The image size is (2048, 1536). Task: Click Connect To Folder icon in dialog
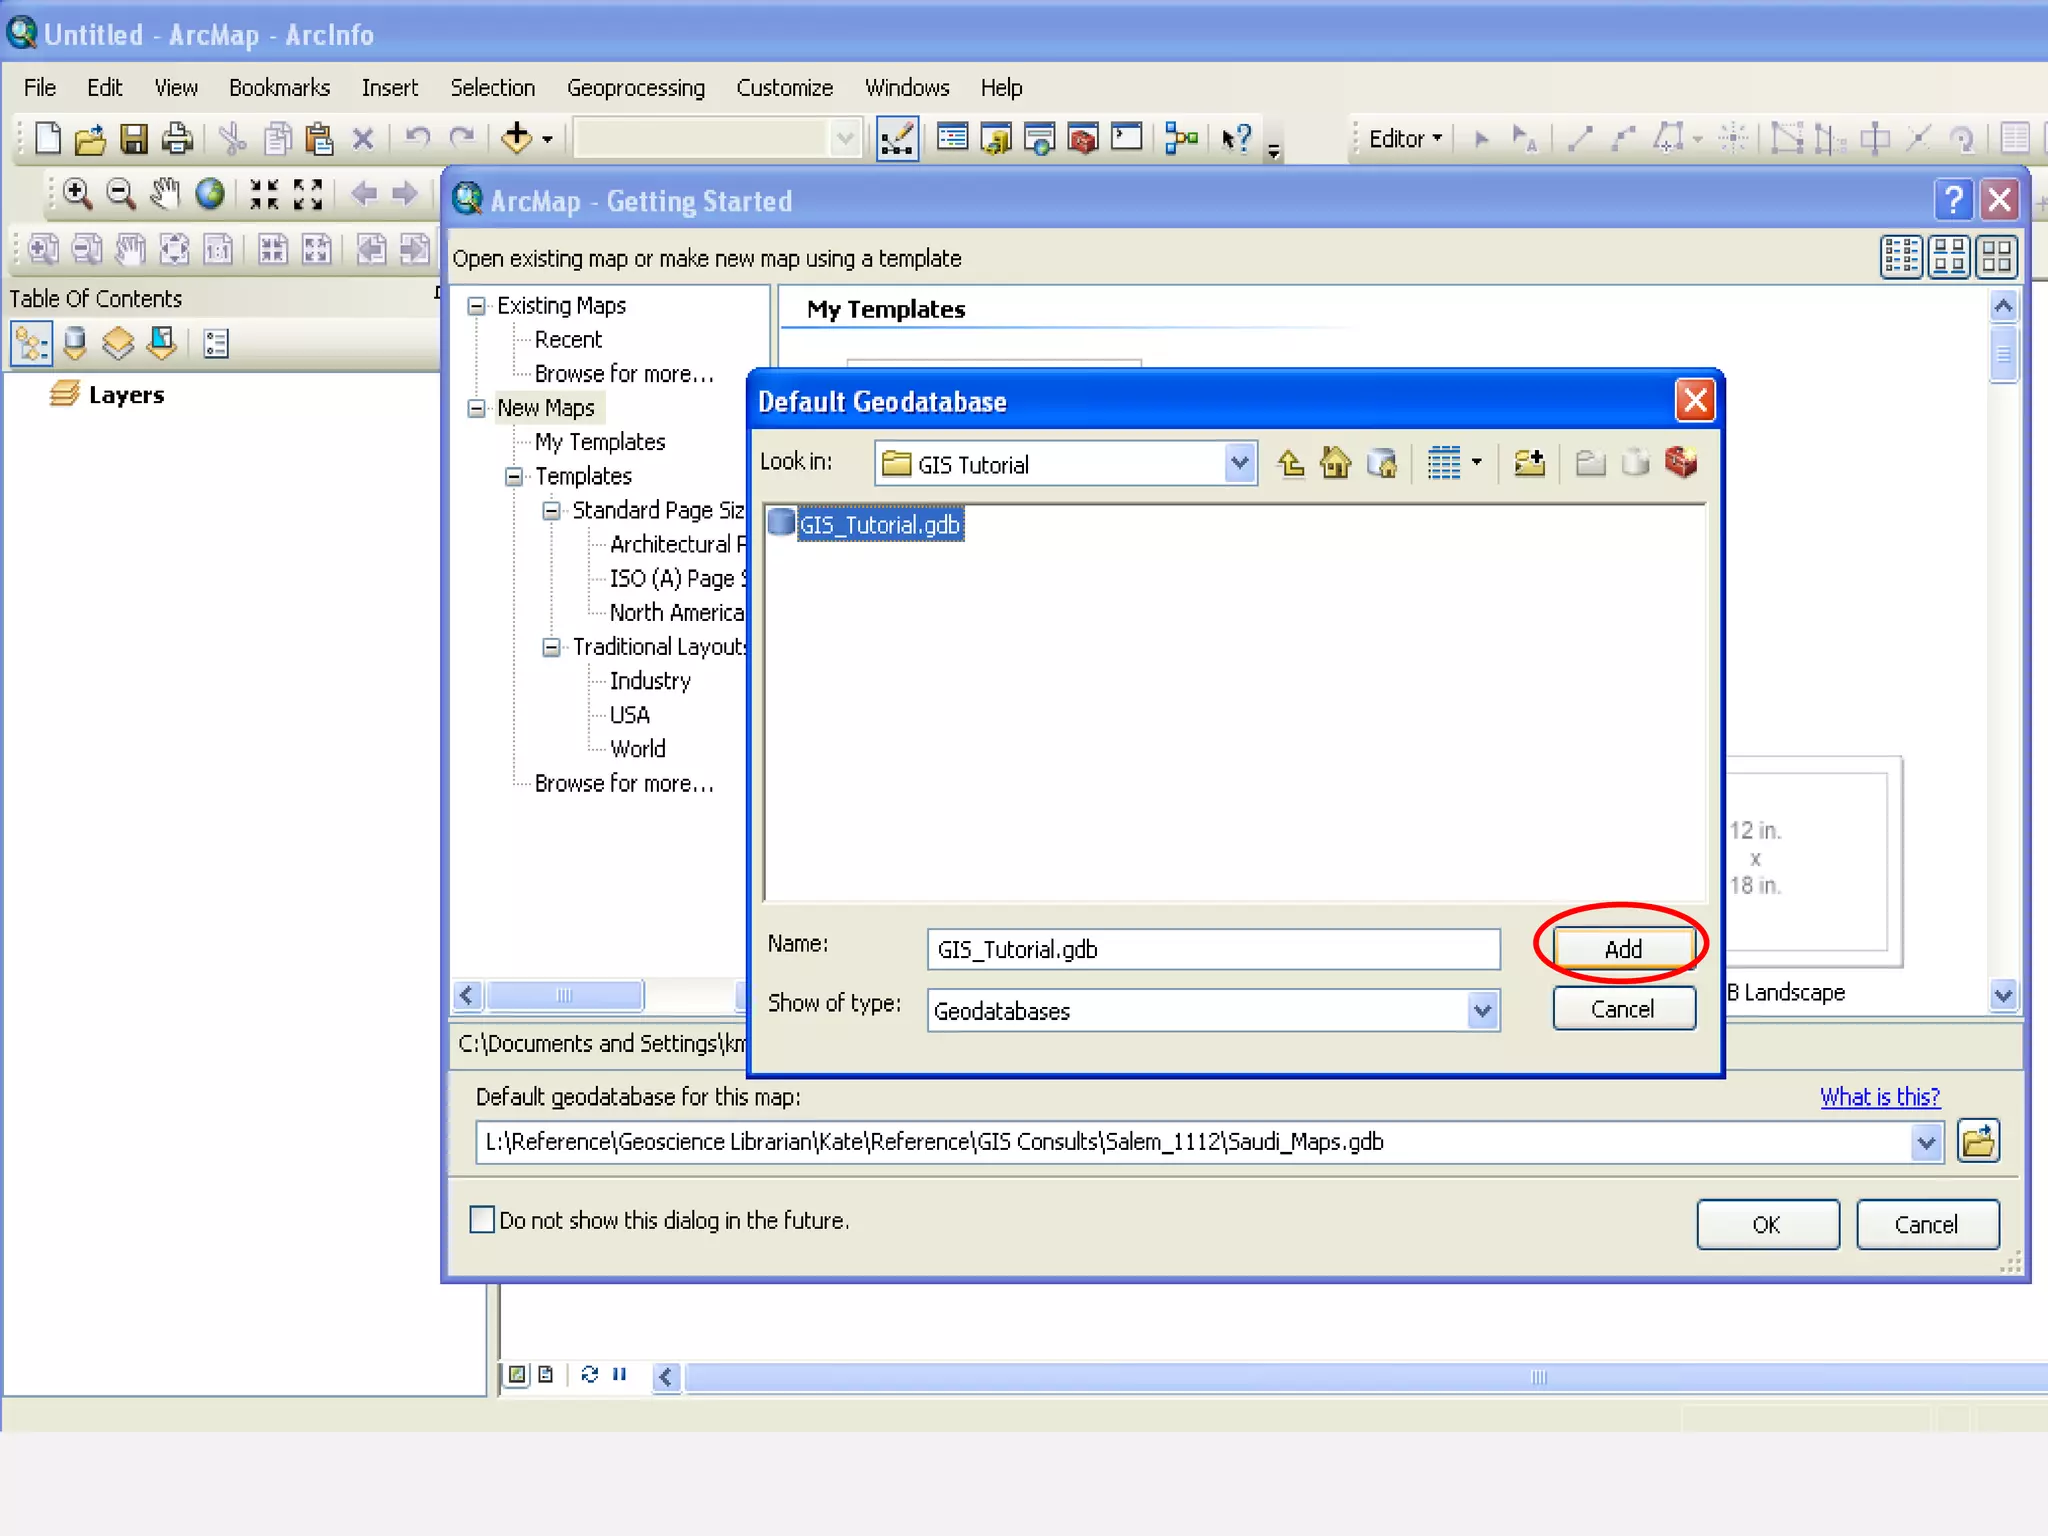point(1529,463)
